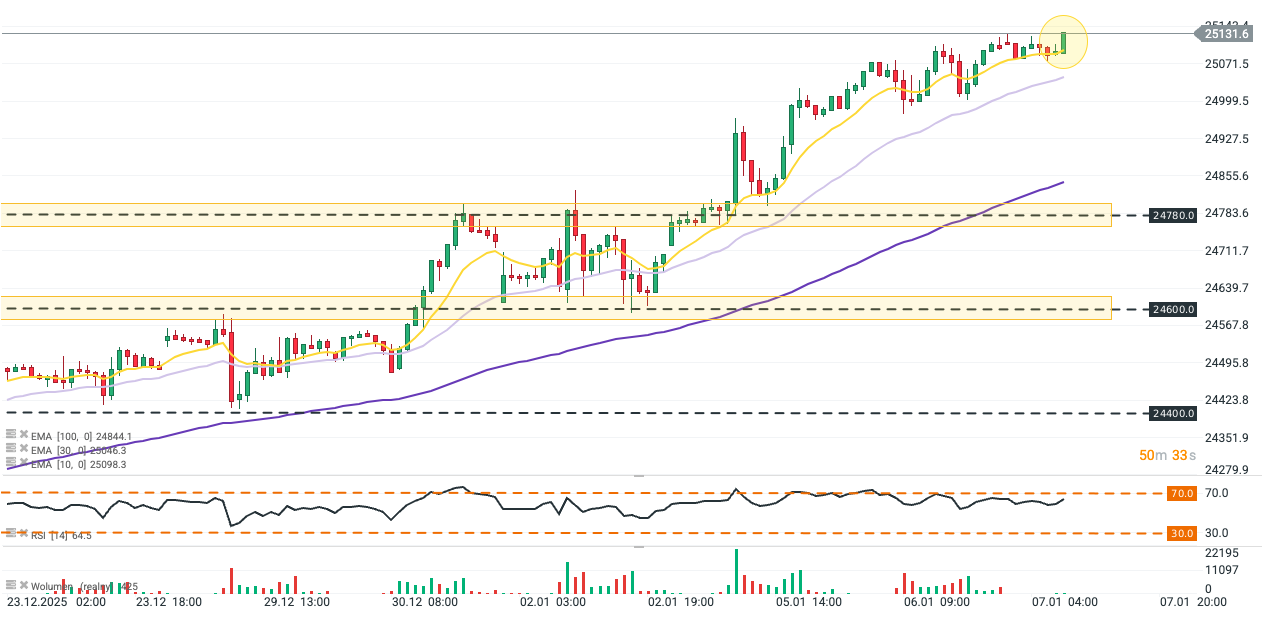
Task: Open settings icon for EMA 100 indicator
Action: click(x=11, y=435)
